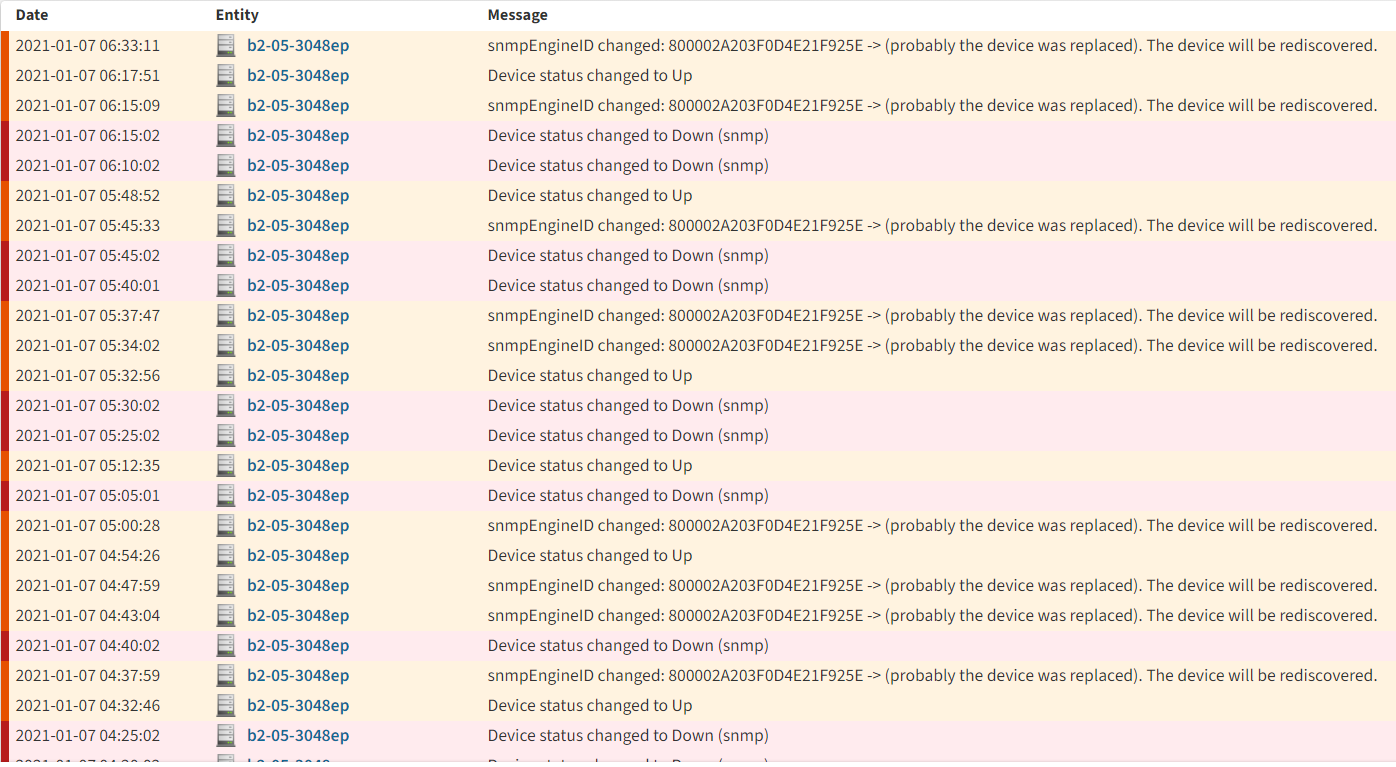Open the b2-05-3048ep link in the 04:54:26 row

(x=298, y=556)
